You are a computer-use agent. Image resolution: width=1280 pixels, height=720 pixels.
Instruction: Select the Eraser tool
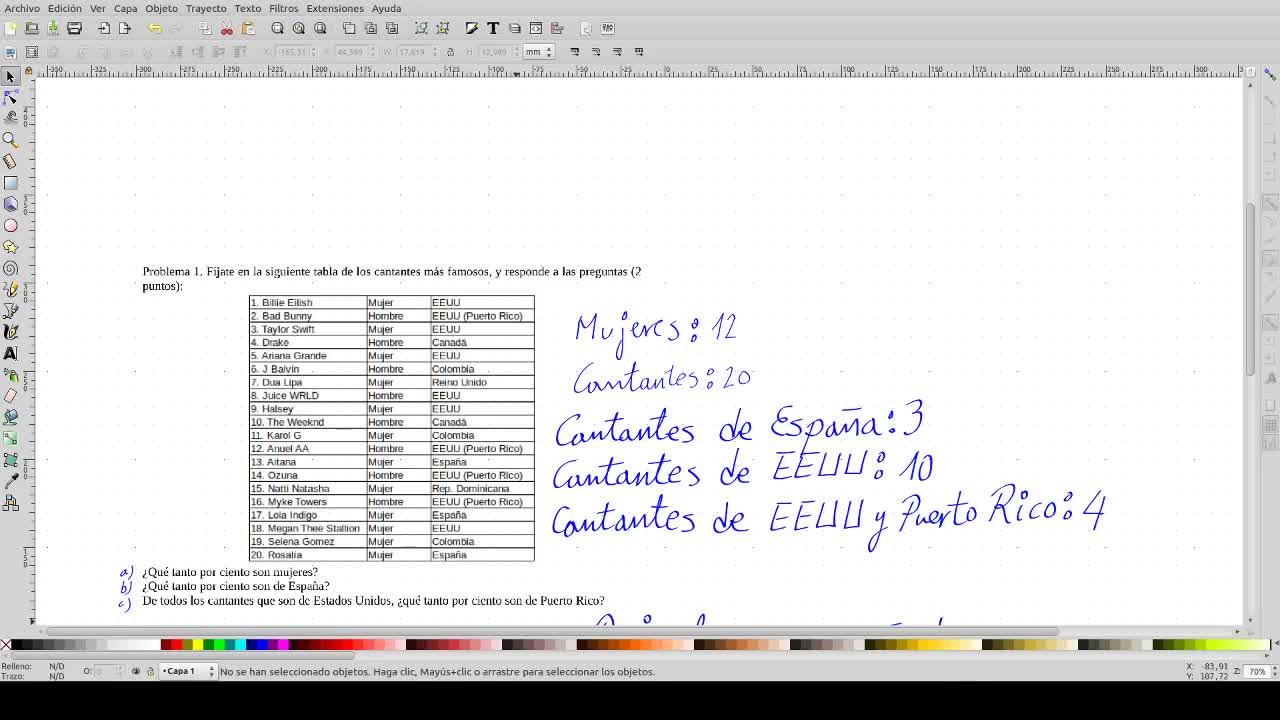(x=11, y=396)
